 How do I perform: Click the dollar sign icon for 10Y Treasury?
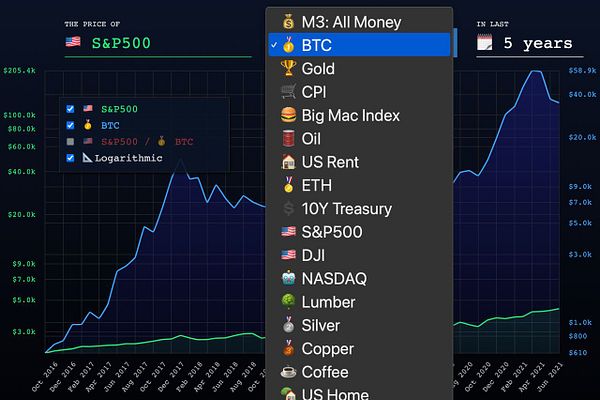click(x=289, y=209)
